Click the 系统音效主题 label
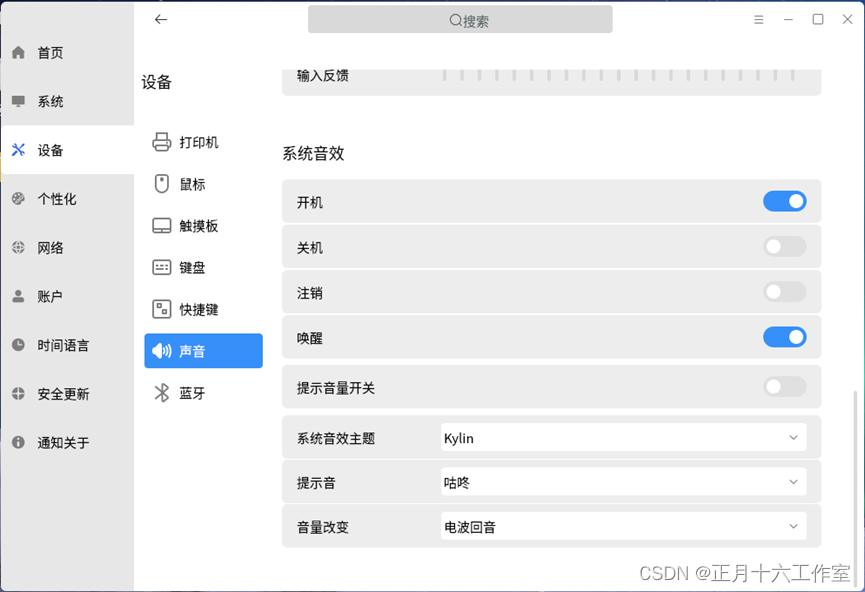865x592 pixels. 336,438
